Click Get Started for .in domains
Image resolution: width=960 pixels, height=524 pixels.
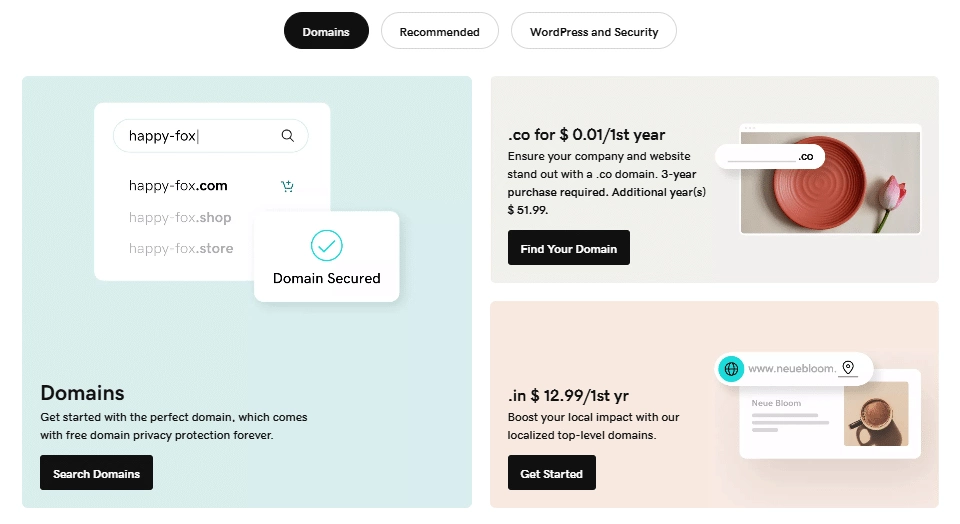[551, 473]
